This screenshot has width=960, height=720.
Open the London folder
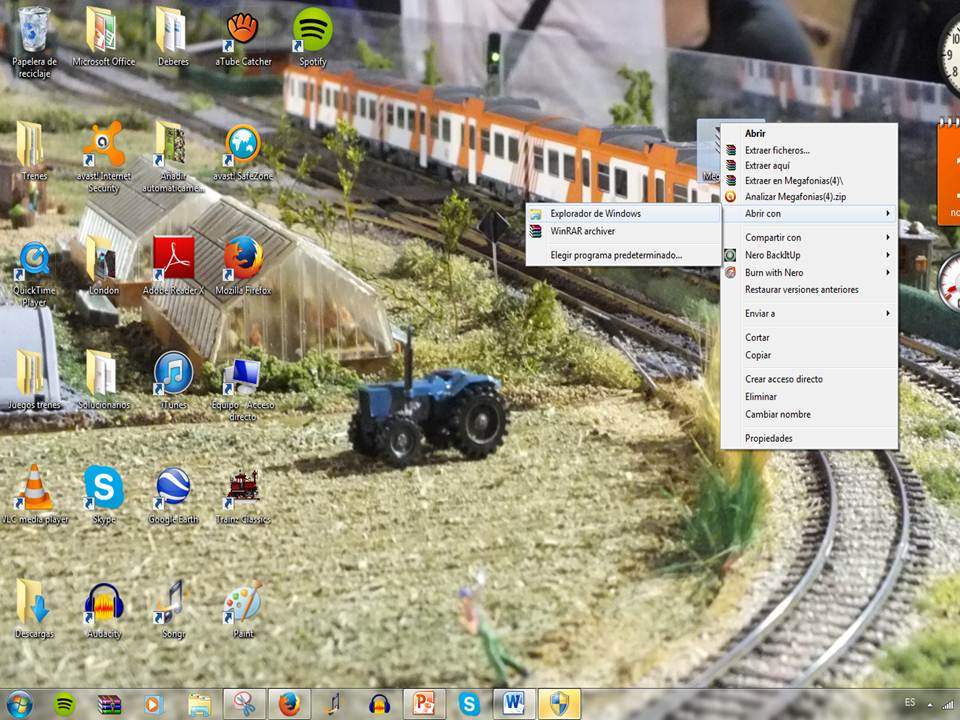coord(103,266)
